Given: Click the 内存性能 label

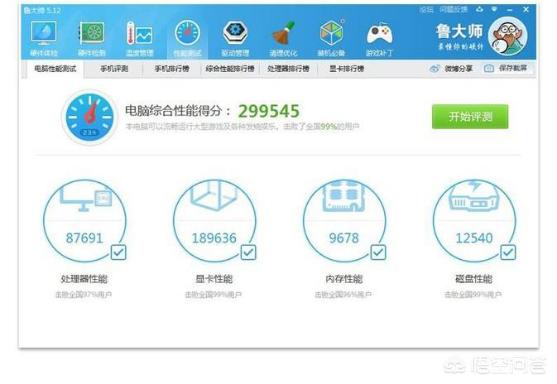Looking at the screenshot, I should coord(344,279).
